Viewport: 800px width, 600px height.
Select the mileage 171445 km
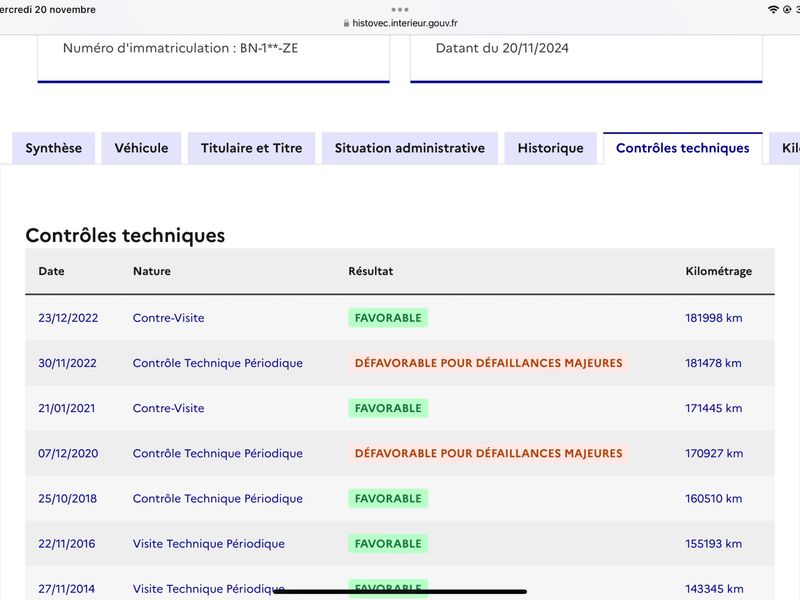(714, 408)
